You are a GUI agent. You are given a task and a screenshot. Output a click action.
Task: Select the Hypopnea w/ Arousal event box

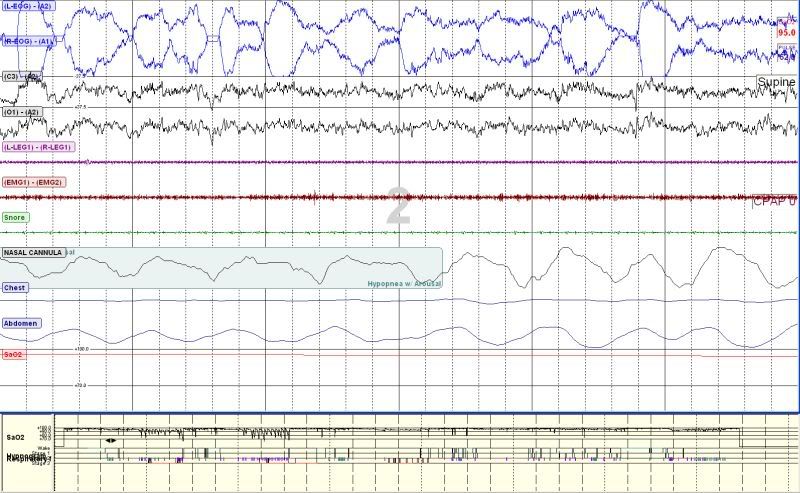click(221, 268)
